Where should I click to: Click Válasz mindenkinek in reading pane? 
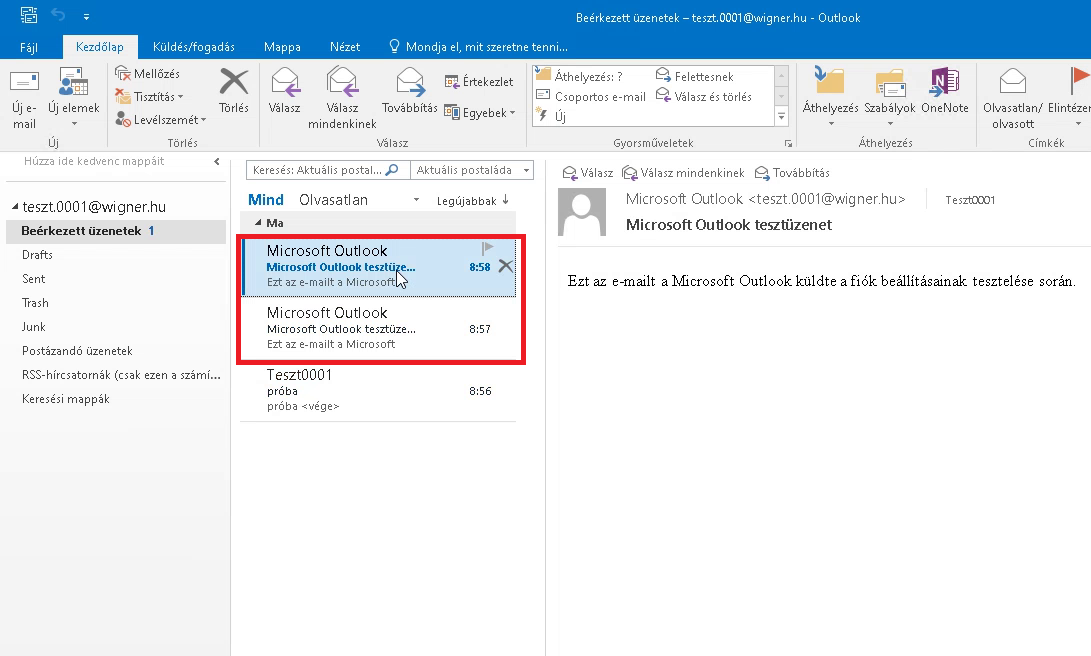[x=683, y=173]
